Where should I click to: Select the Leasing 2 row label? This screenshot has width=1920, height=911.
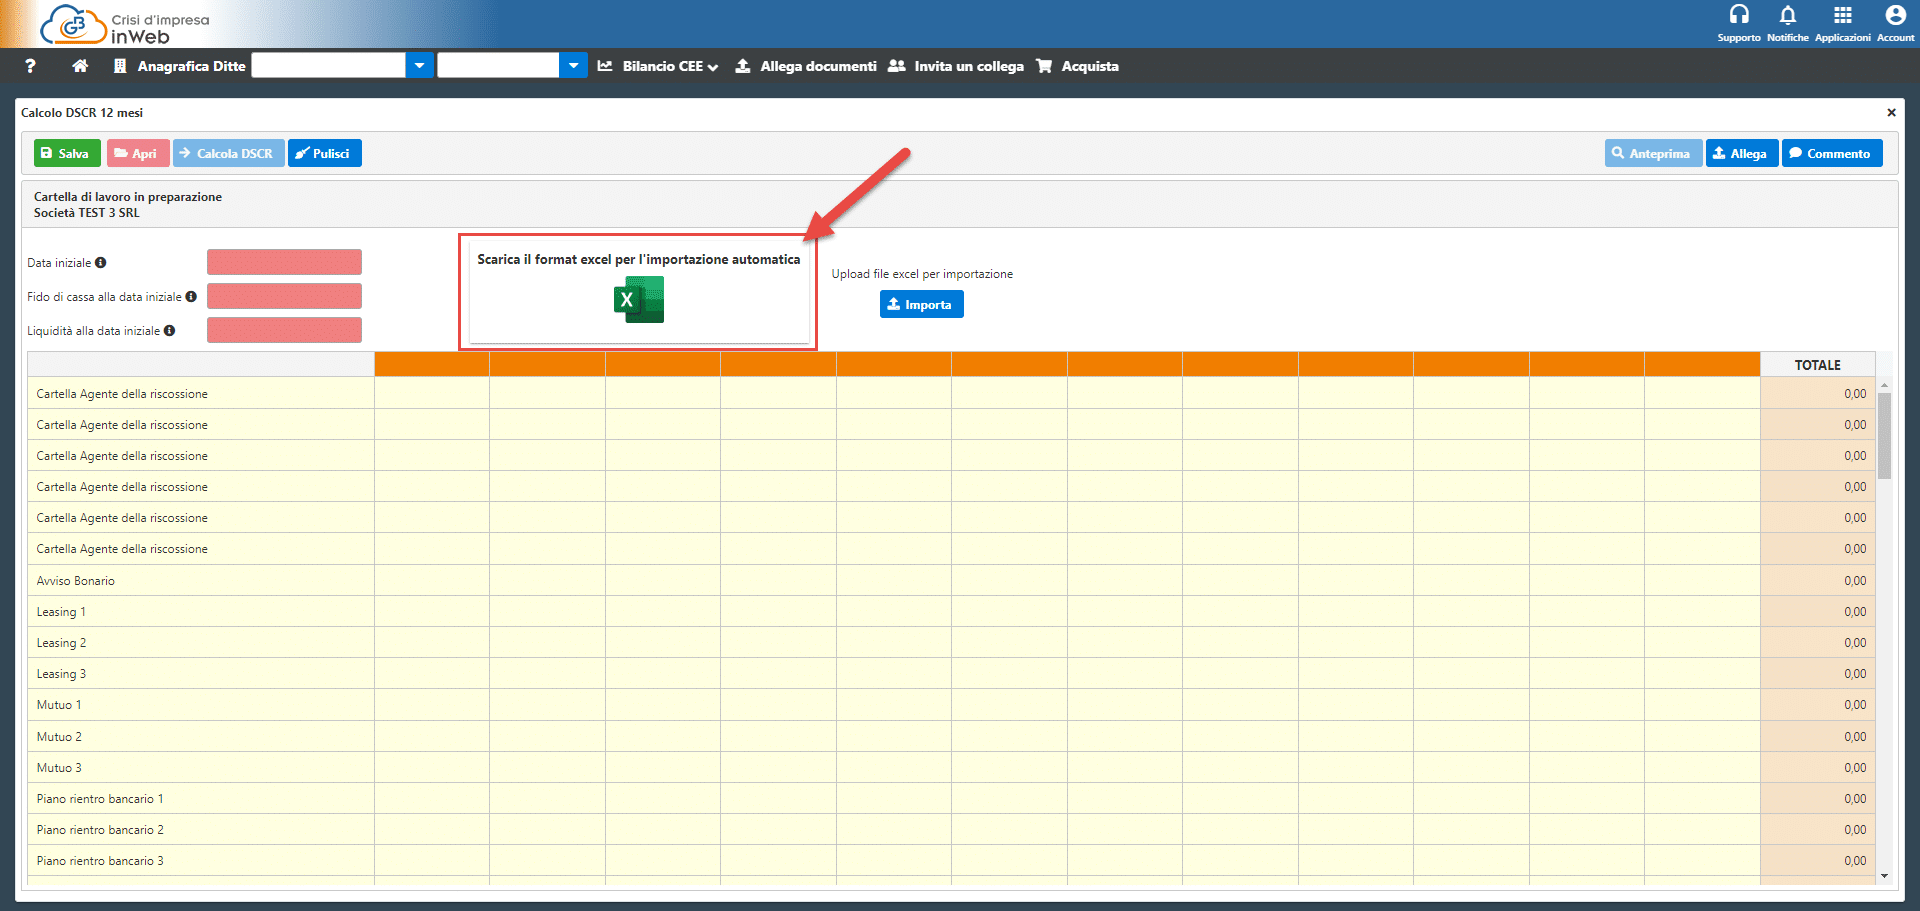(61, 643)
